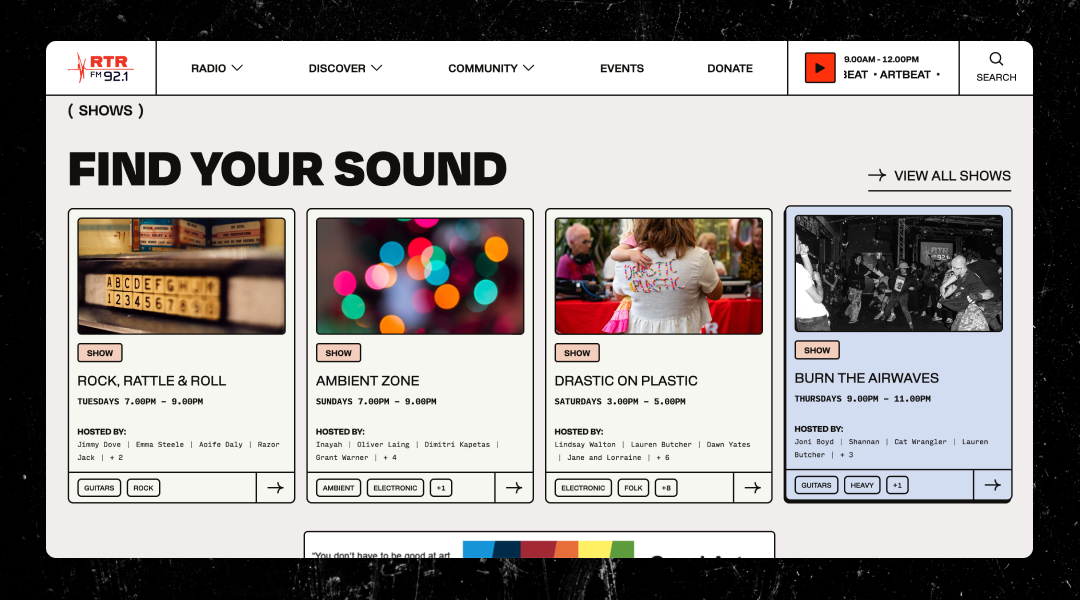Open the black-and-white Burn the Airwaves photo
Image resolution: width=1080 pixels, height=600 pixels.
pyautogui.click(x=898, y=273)
